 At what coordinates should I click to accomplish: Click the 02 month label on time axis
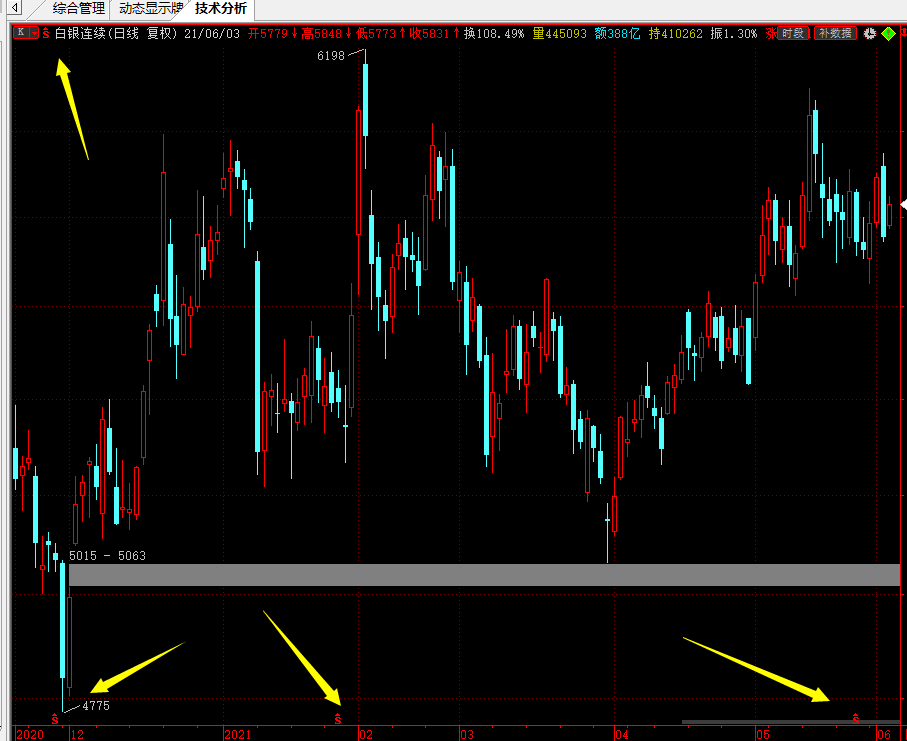click(x=366, y=734)
